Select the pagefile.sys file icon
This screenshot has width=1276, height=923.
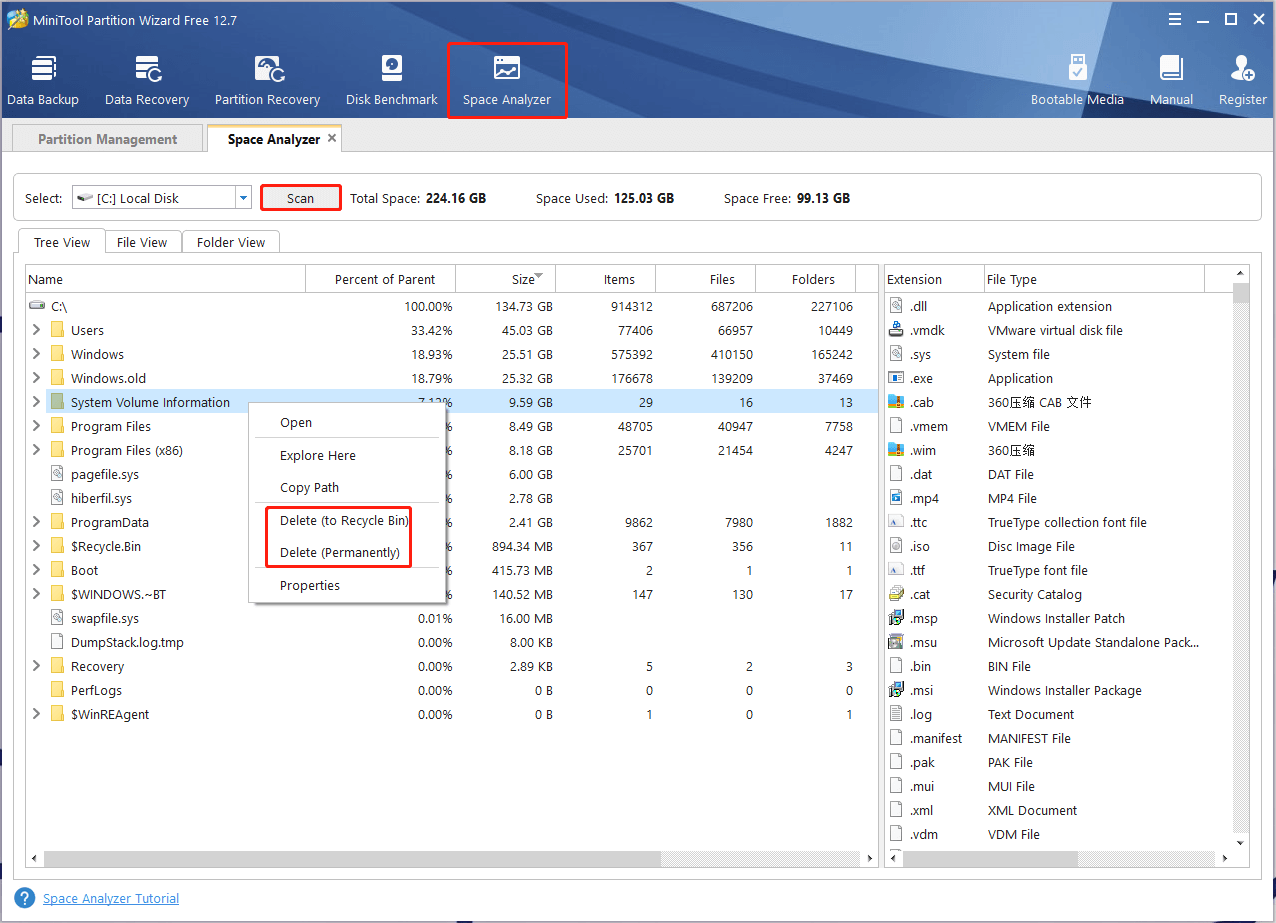pos(57,474)
